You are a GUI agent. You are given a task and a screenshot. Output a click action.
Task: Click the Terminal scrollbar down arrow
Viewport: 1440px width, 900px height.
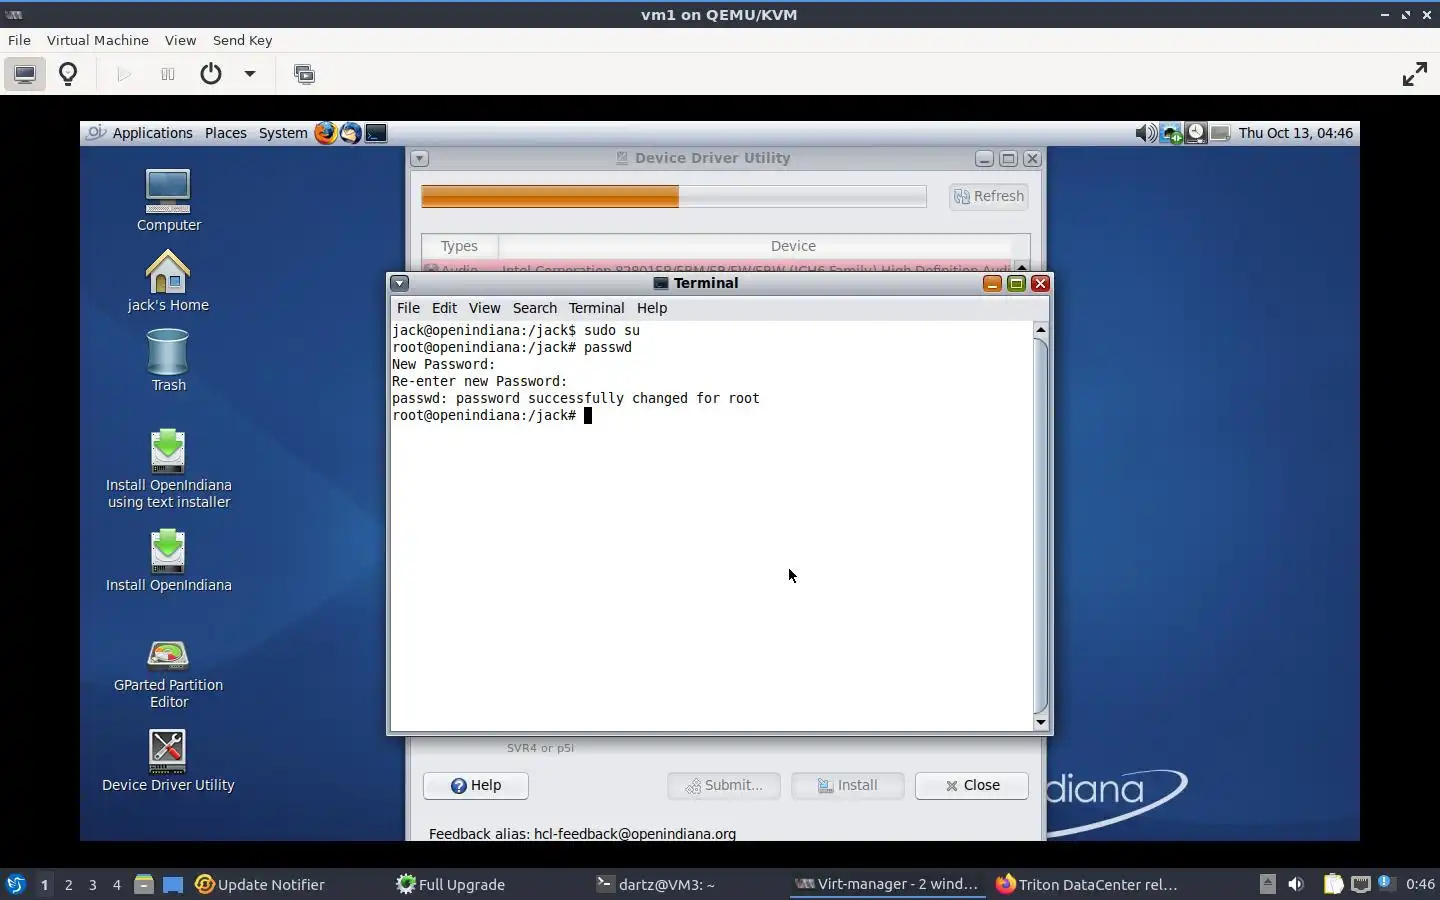1040,722
